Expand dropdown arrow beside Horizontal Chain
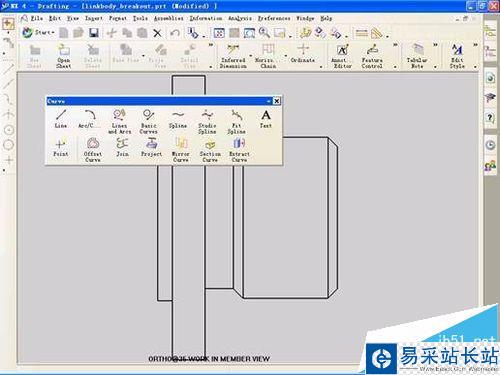500x375 pixels. coord(286,56)
